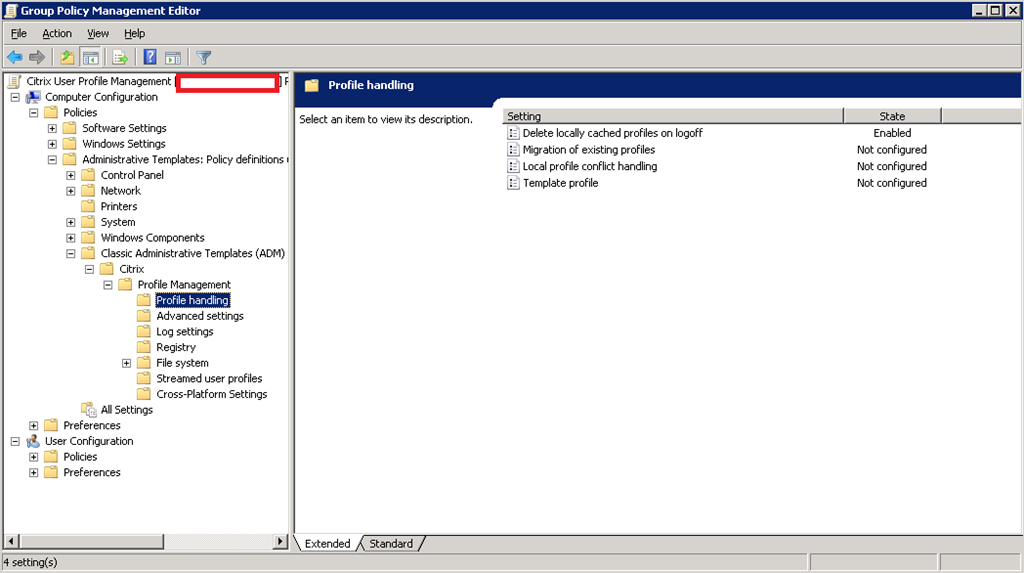1024x573 pixels.
Task: Expand Preferences under User Configuration
Action: (x=33, y=472)
